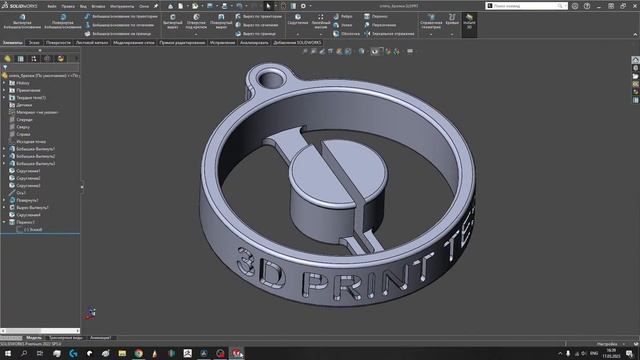This screenshot has height=360, width=640.
Task: Click the Настройка status bar entry
Action: [607, 344]
